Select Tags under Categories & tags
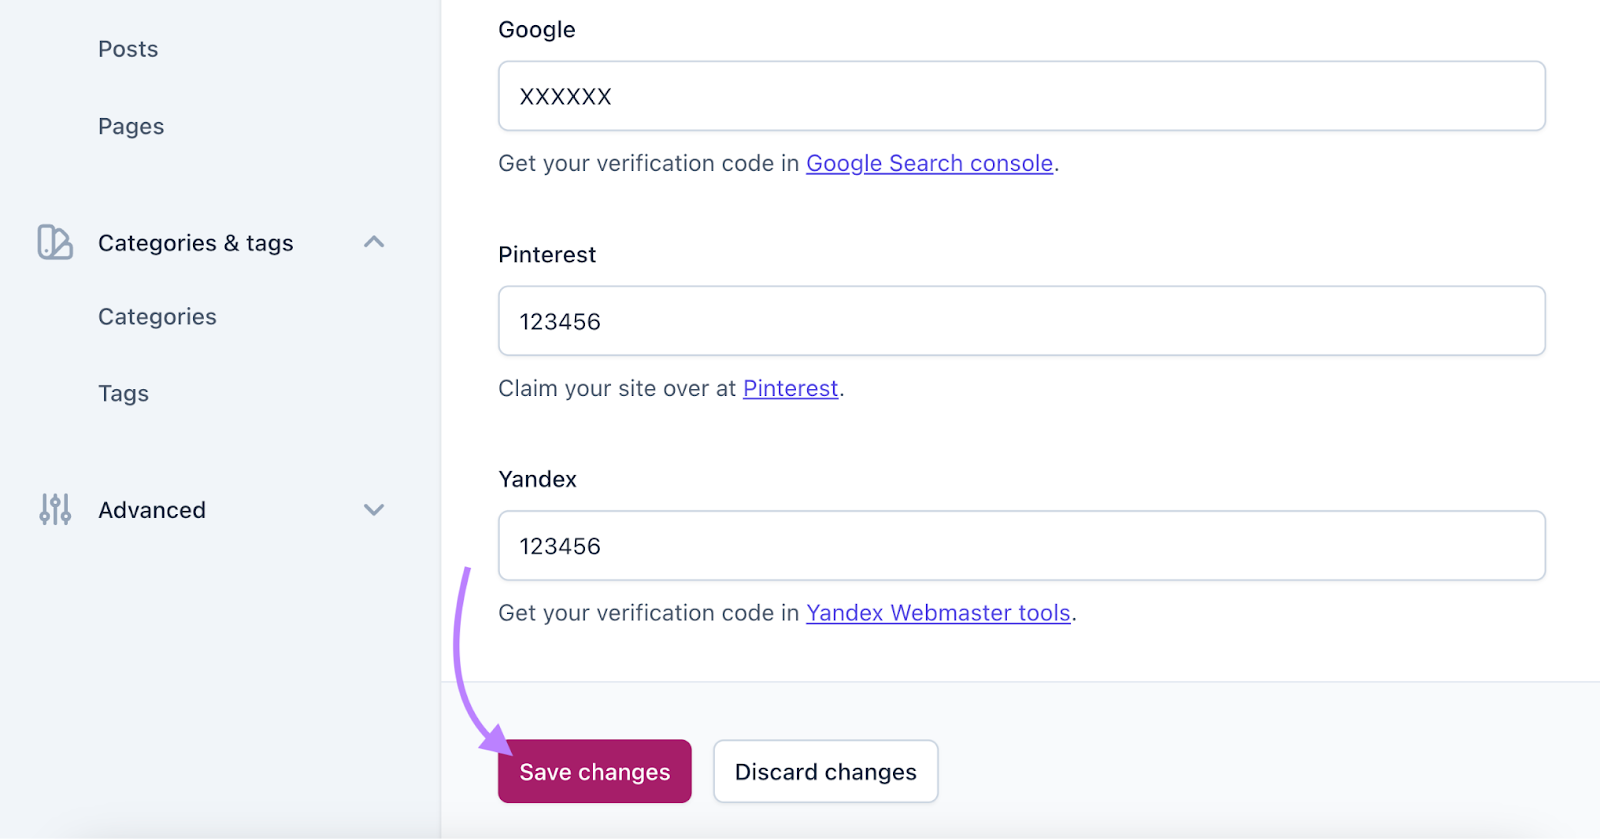 tap(122, 393)
